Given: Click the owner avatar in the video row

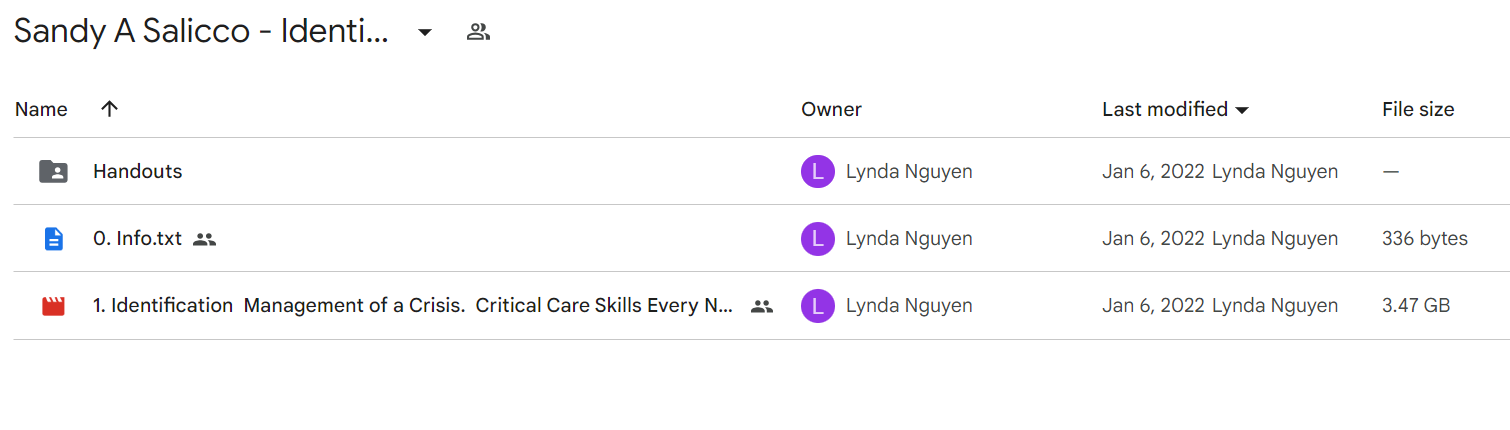Looking at the screenshot, I should coord(817,306).
